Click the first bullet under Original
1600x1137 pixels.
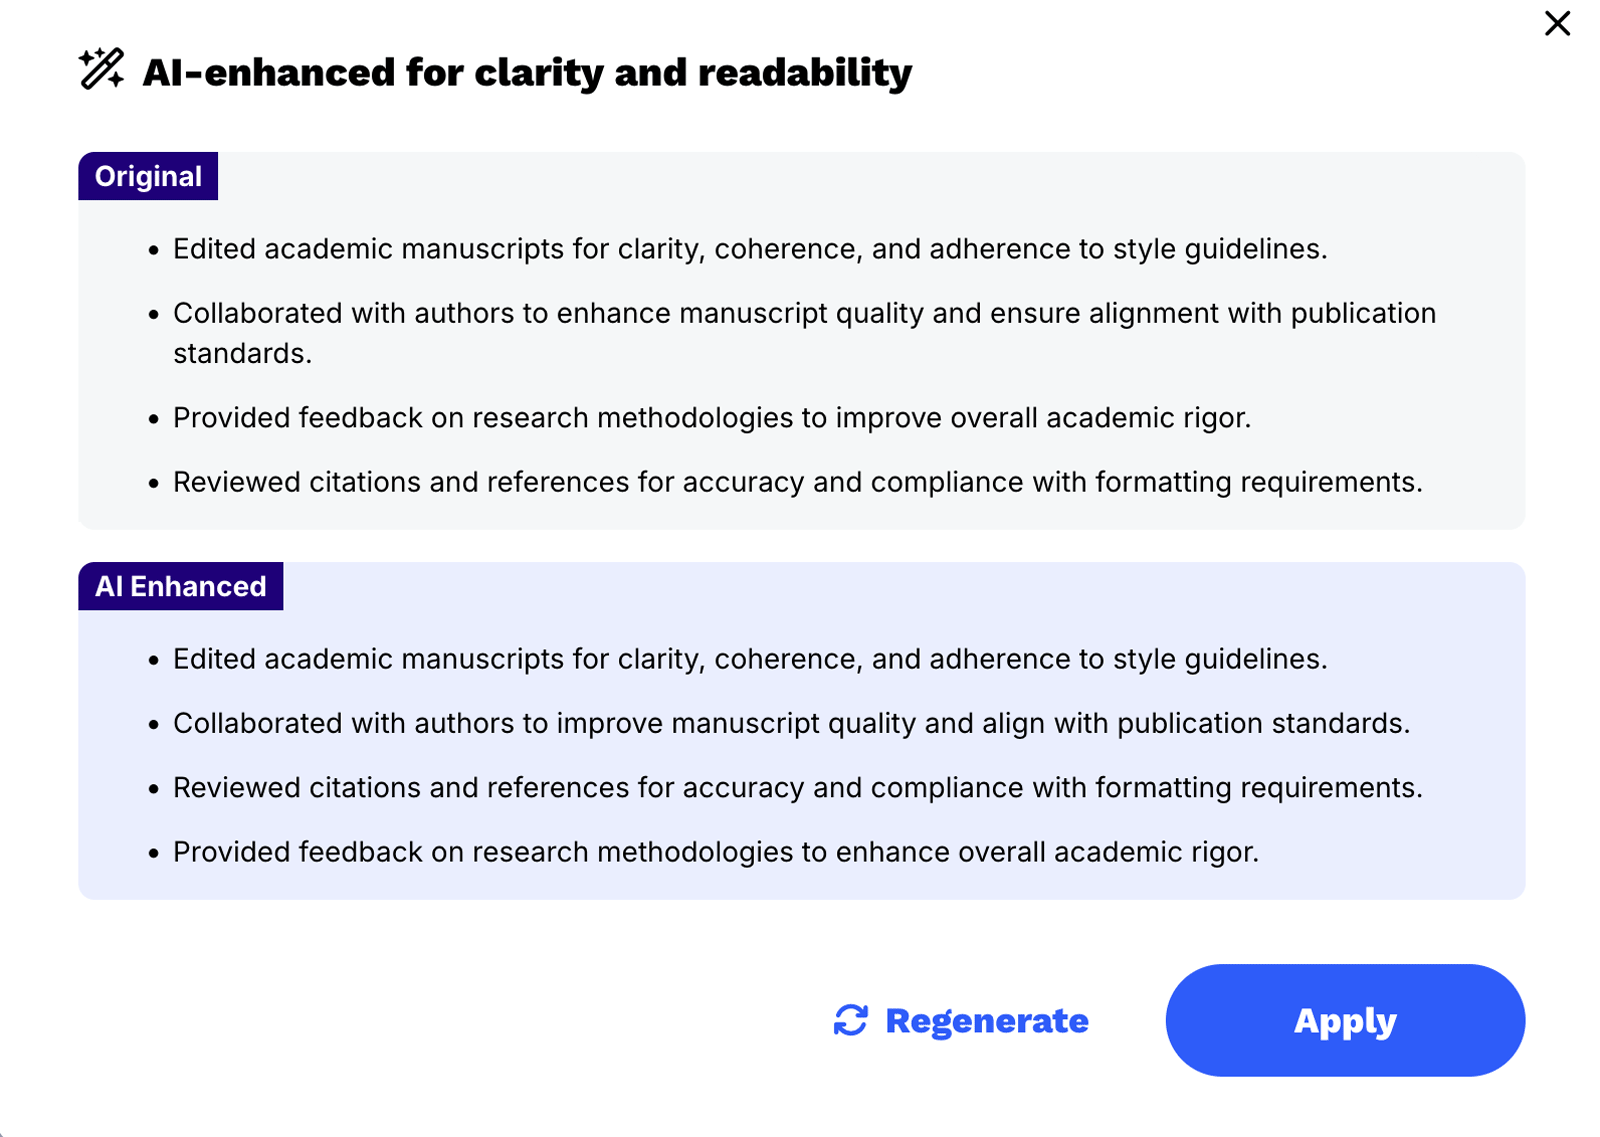click(750, 249)
